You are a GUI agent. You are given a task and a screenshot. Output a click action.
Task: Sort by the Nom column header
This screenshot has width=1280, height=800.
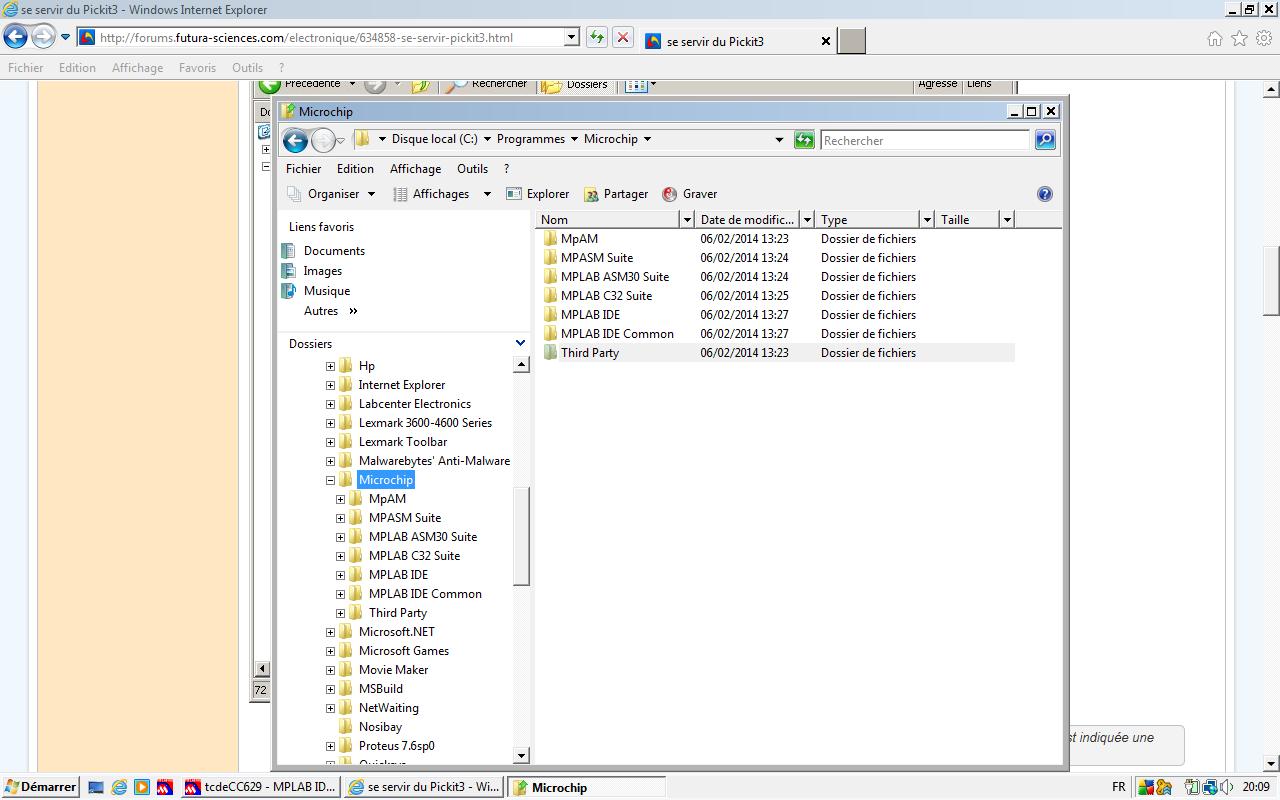click(x=608, y=219)
